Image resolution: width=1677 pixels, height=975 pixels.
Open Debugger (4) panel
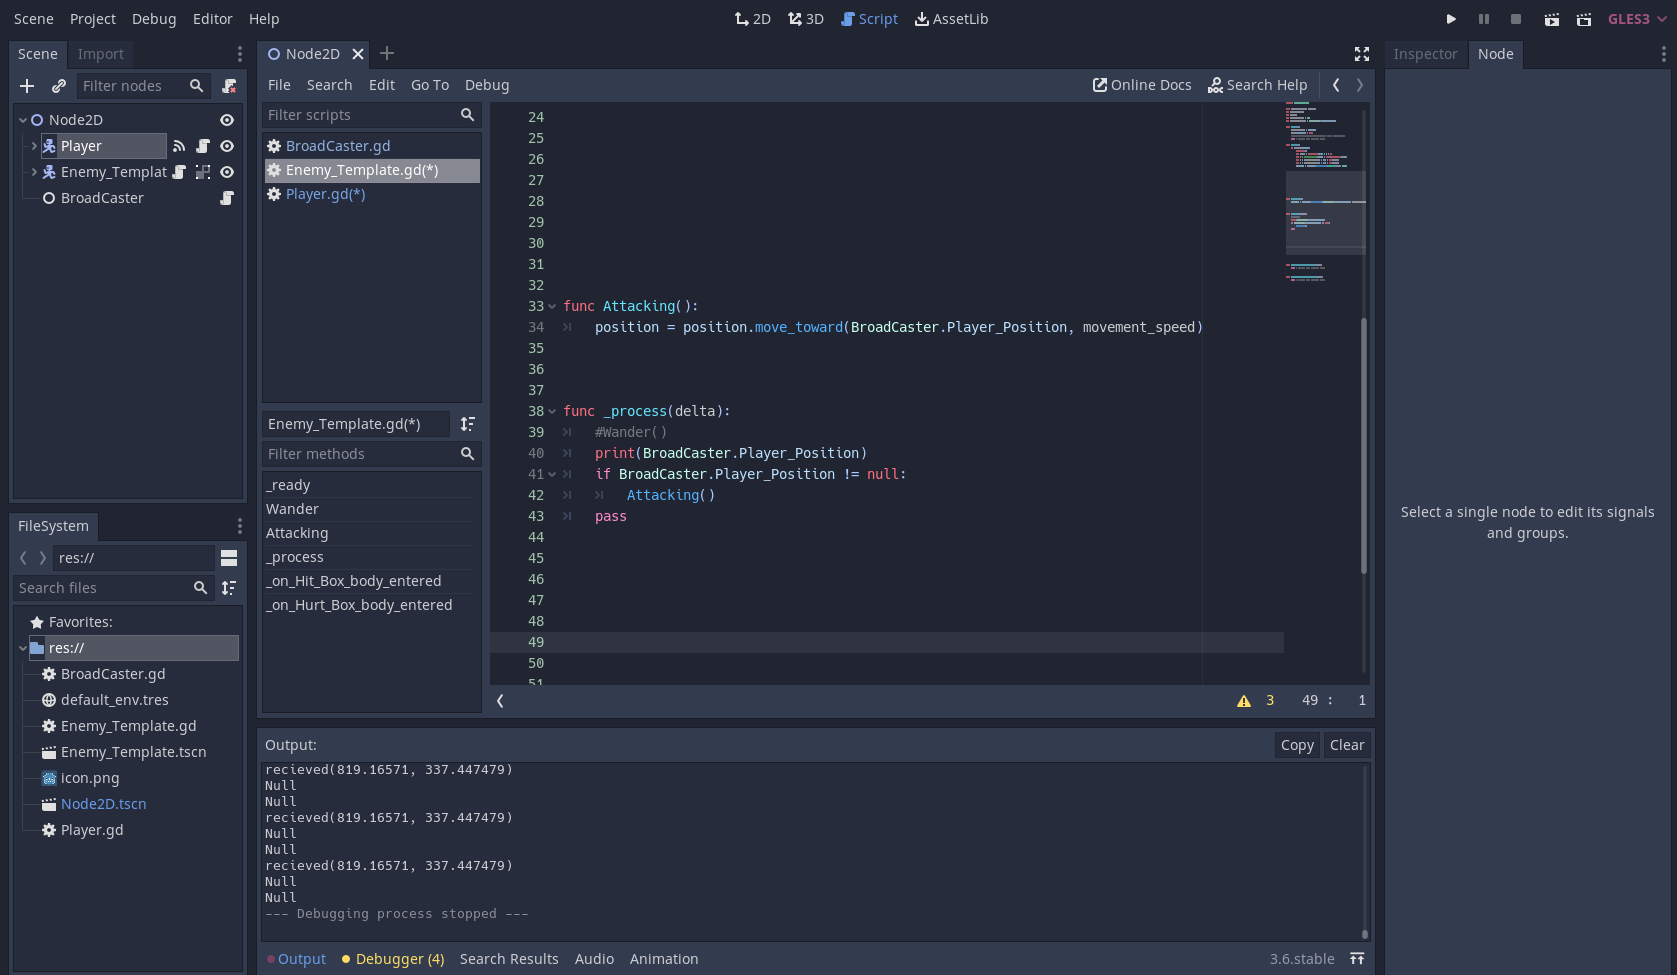(x=393, y=959)
